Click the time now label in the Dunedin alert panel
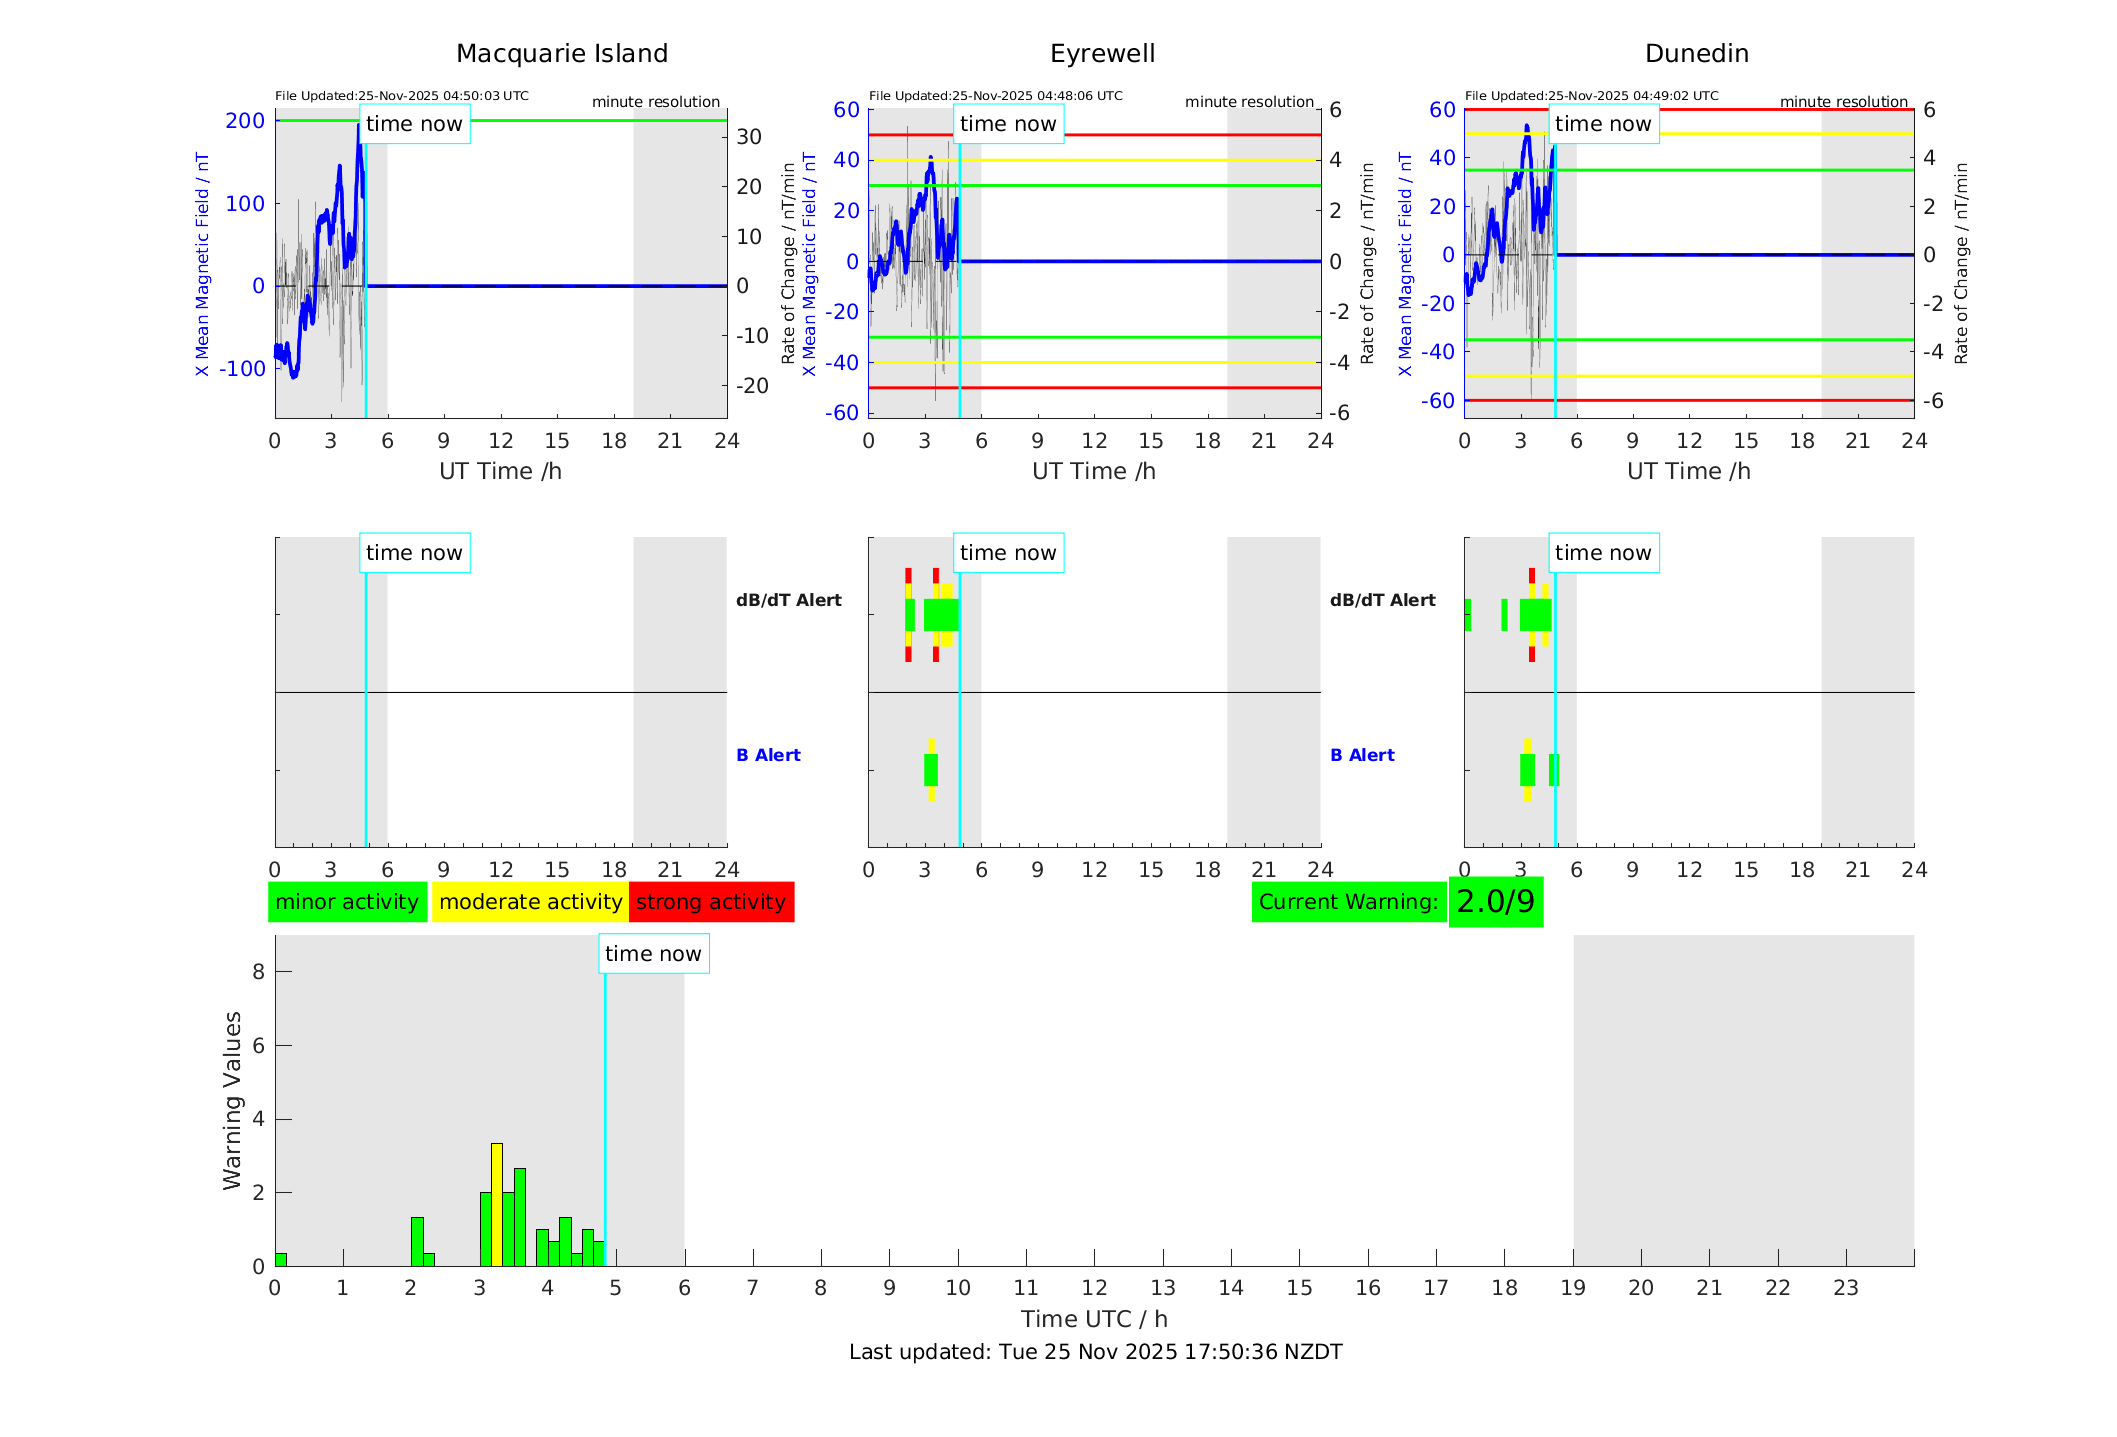Viewport: 2117px width, 1437px height. [x=1602, y=553]
